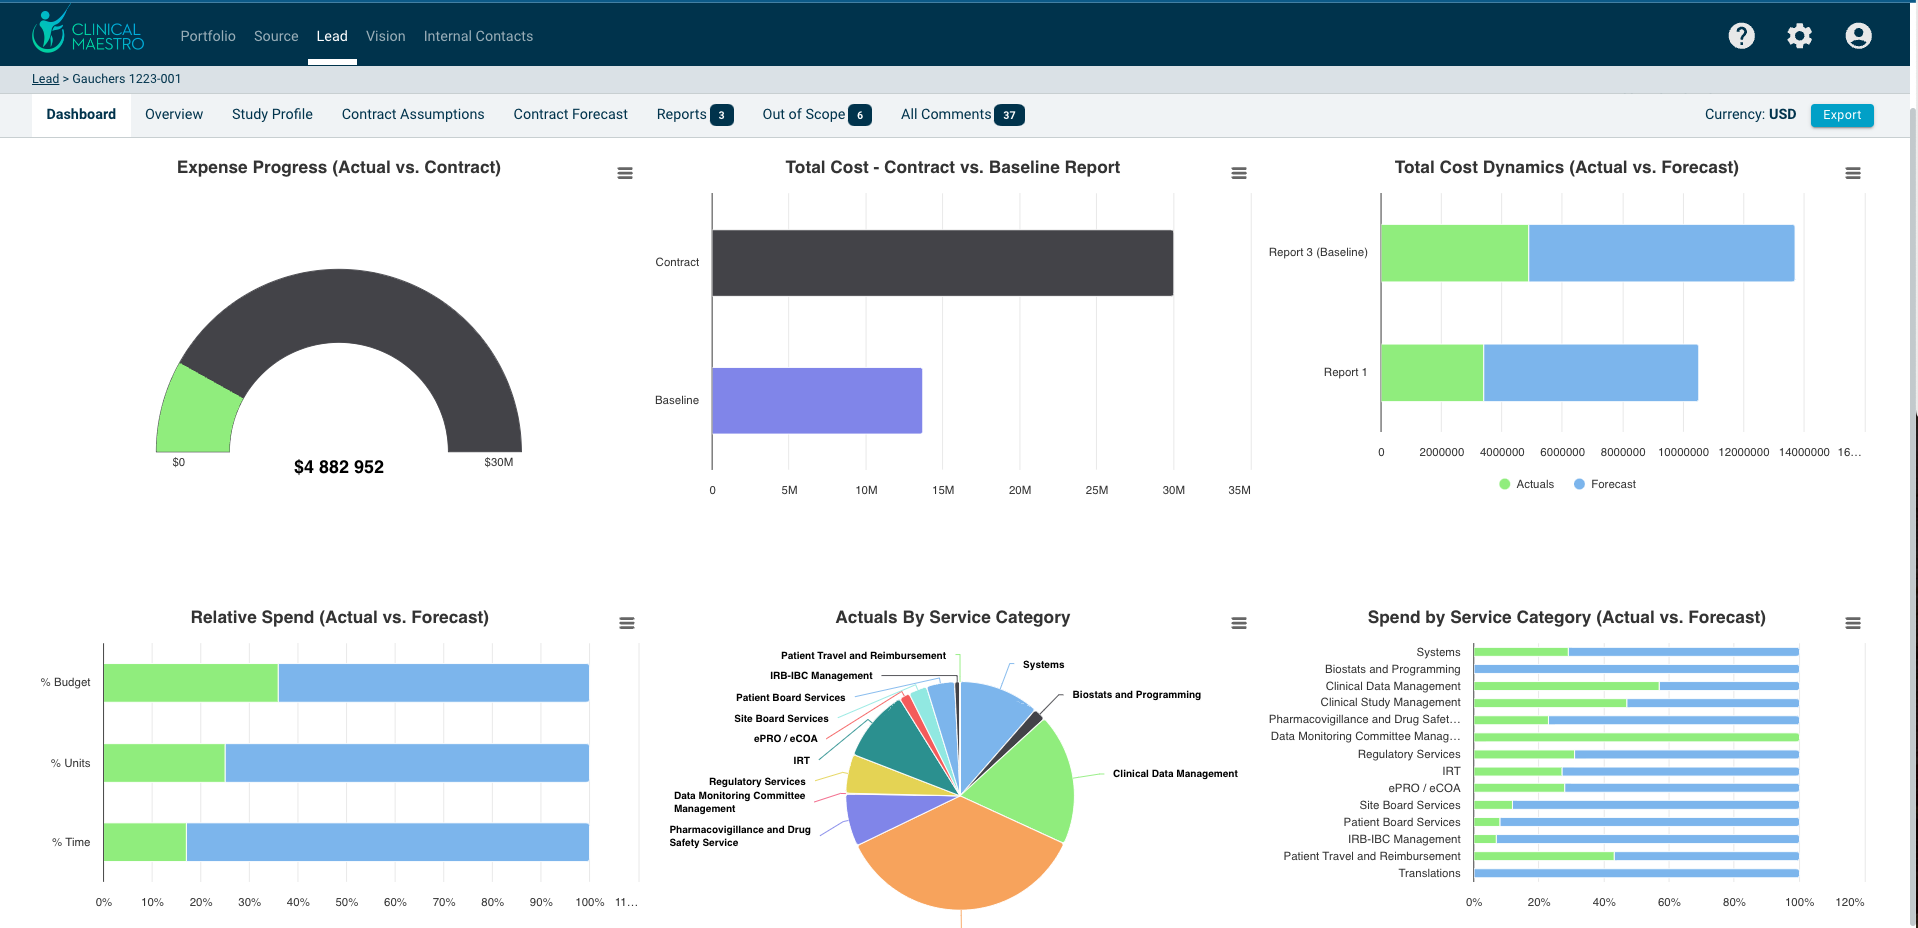Toggle Actuals series in chart legend
Screen dimensions: 1918x928
point(1526,484)
